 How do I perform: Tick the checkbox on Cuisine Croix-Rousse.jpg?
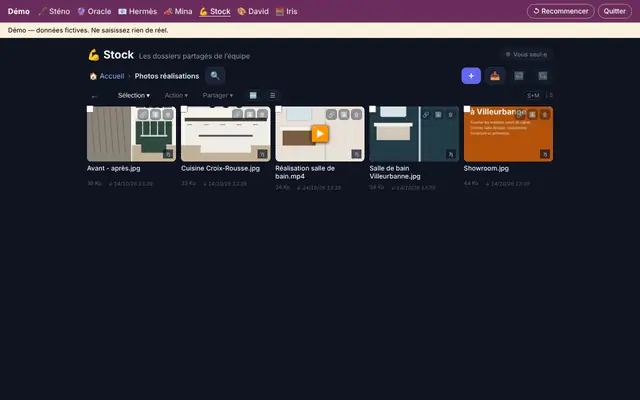(184, 109)
